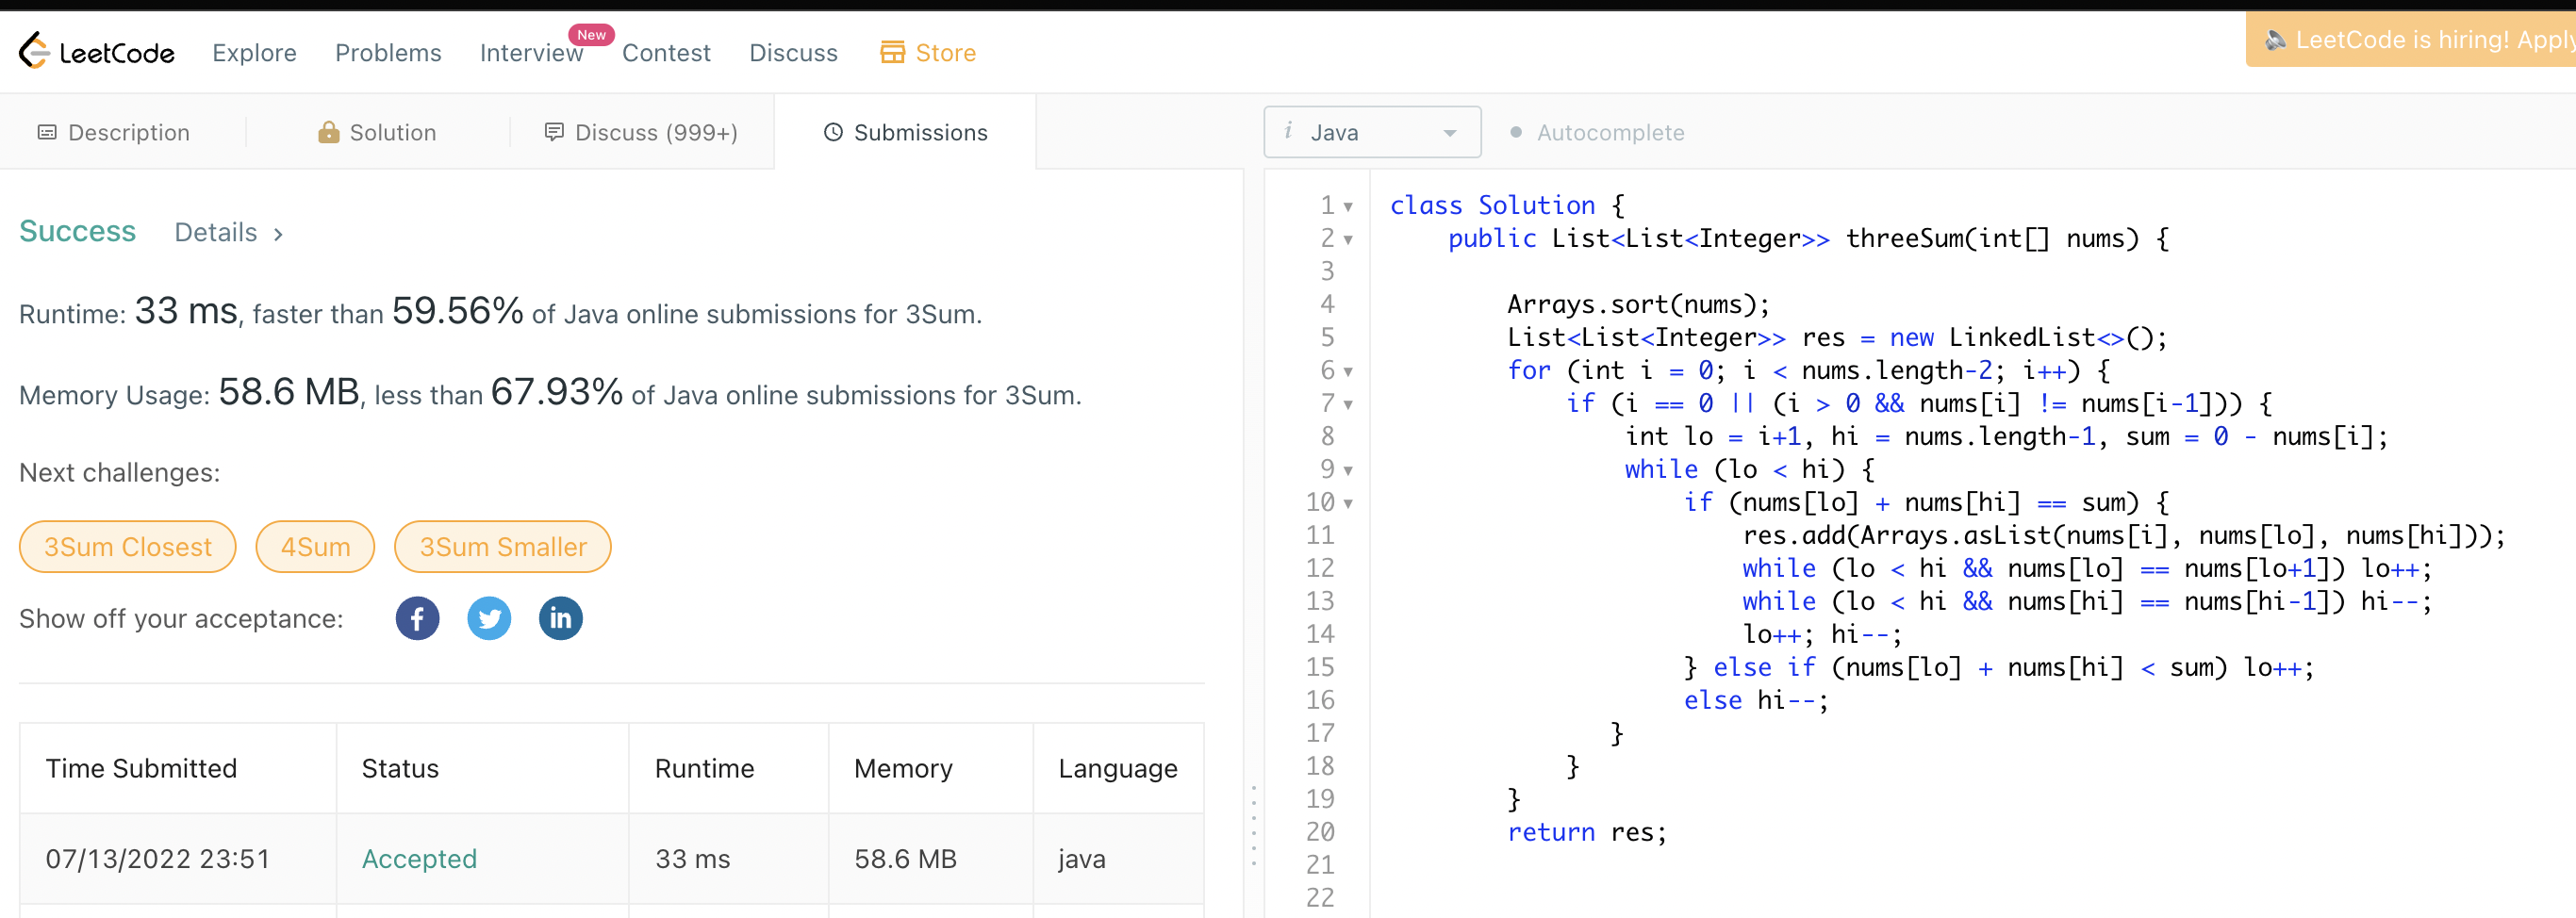Open submission Details link

(x=228, y=233)
